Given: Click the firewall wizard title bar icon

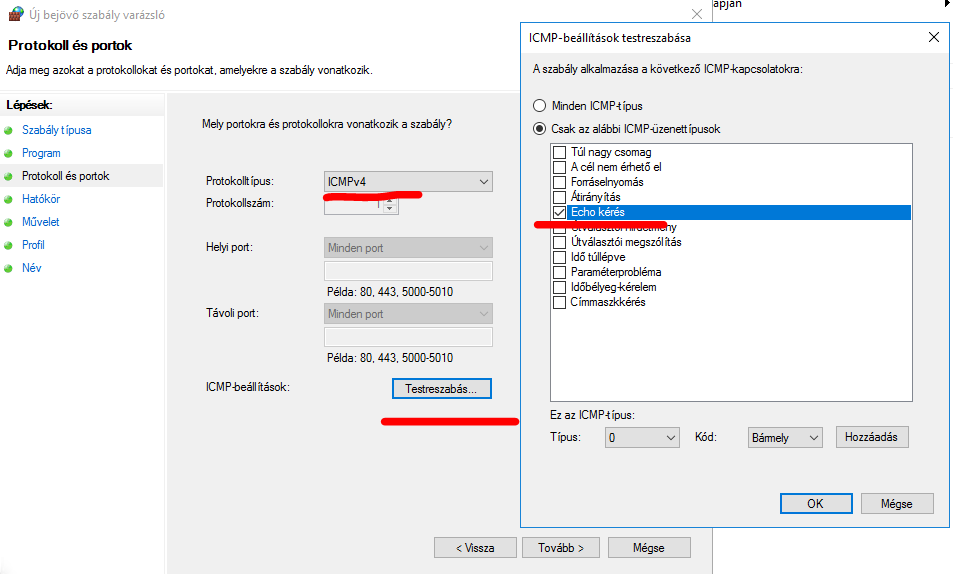Looking at the screenshot, I should tap(15, 15).
